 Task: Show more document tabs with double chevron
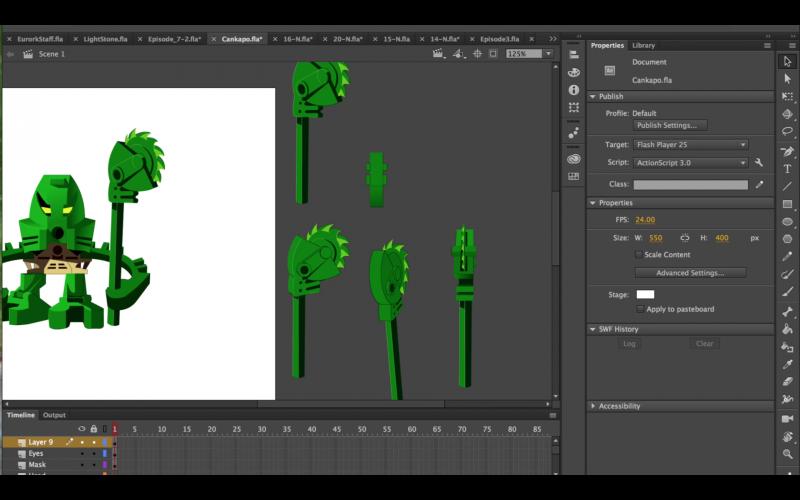pos(553,39)
